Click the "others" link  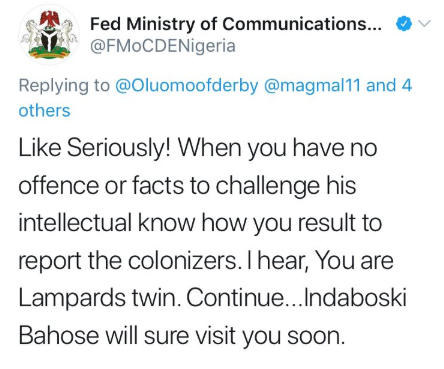[44, 111]
